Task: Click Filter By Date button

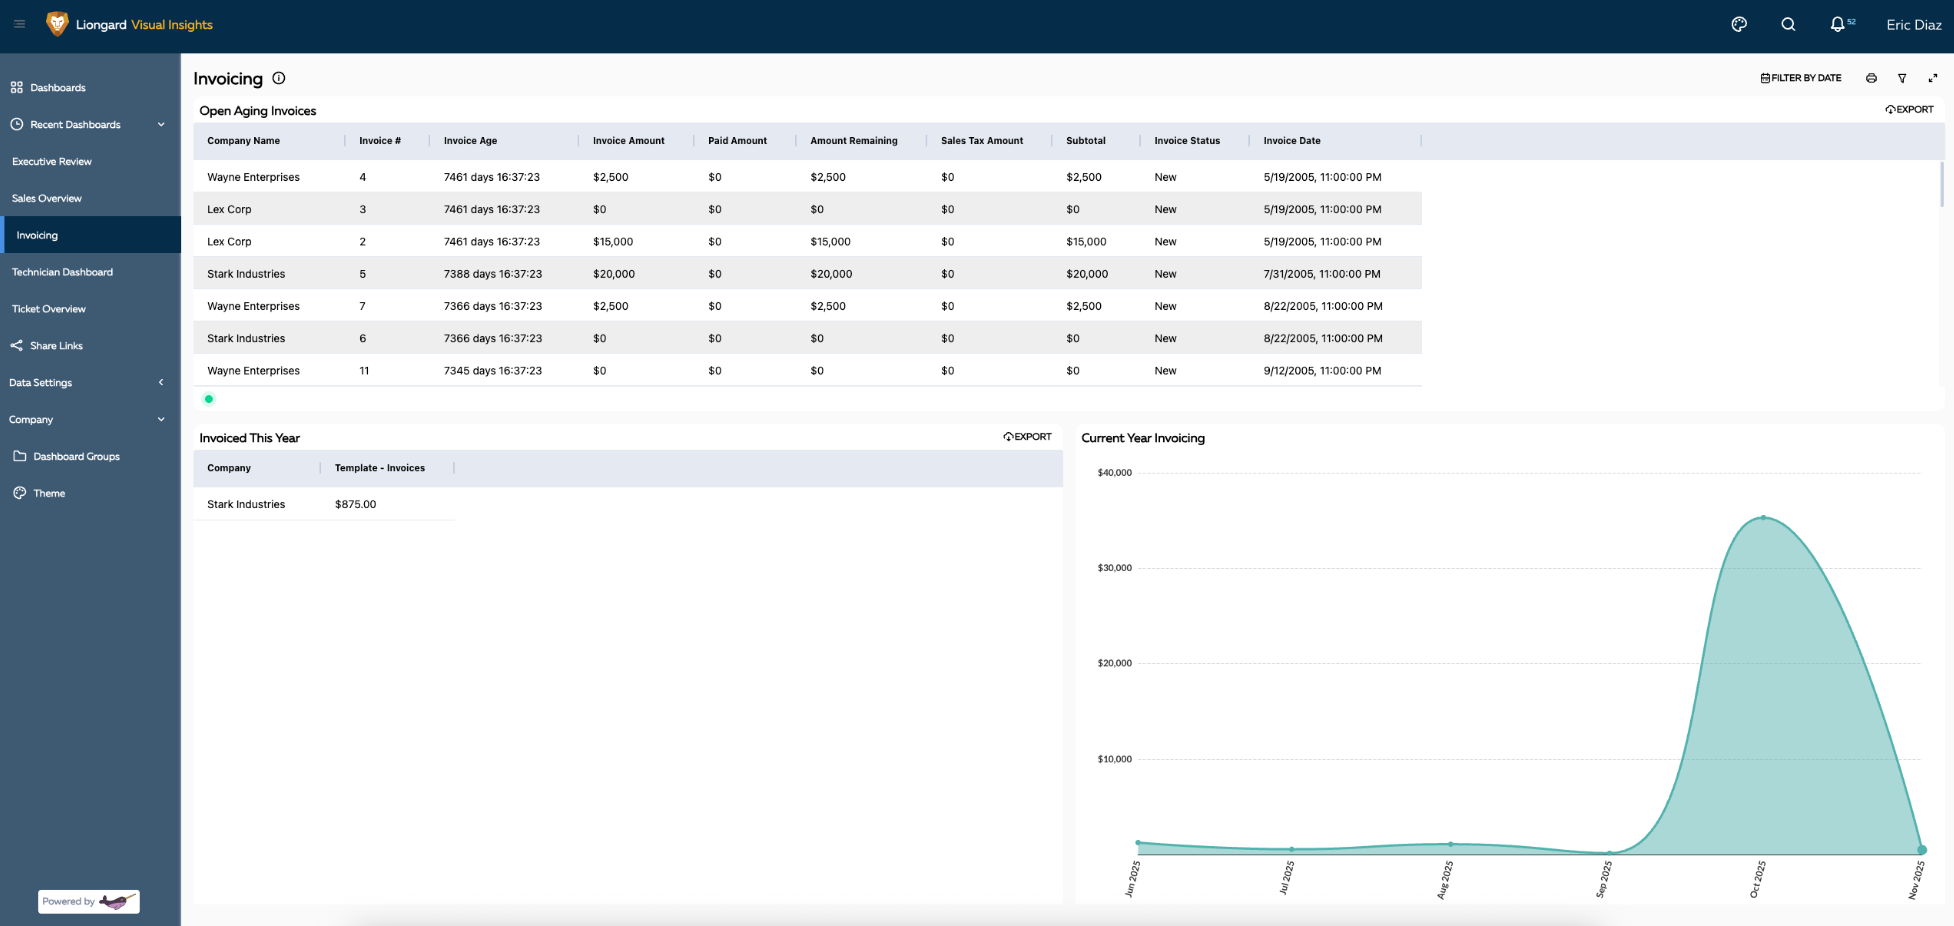Action: tap(1800, 77)
